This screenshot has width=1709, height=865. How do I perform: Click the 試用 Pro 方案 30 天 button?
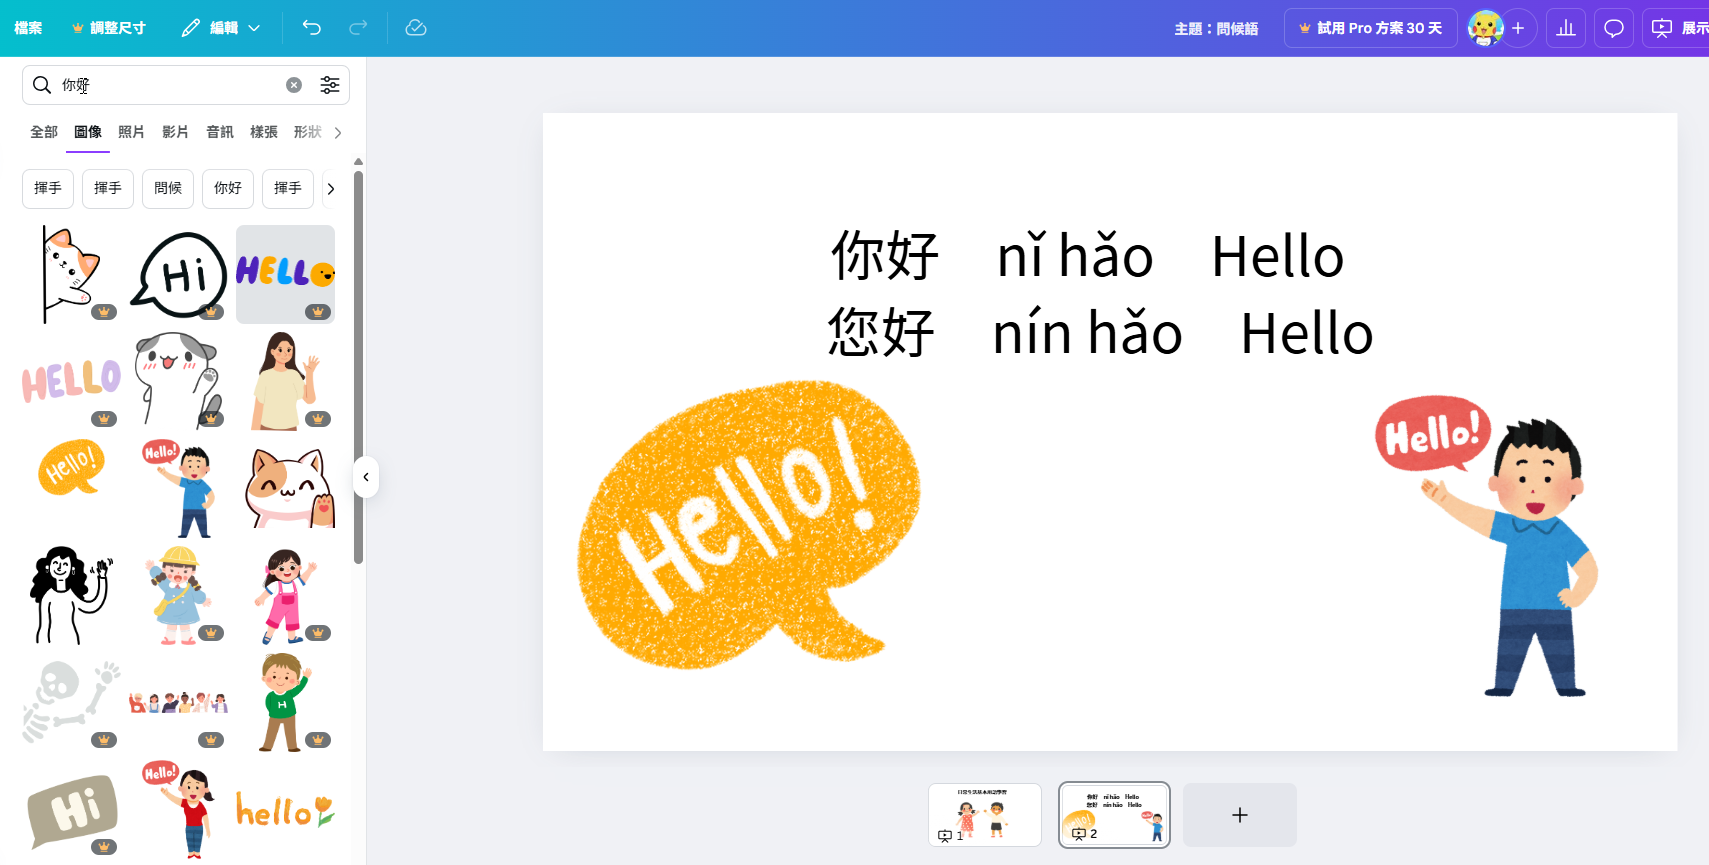(x=1371, y=28)
